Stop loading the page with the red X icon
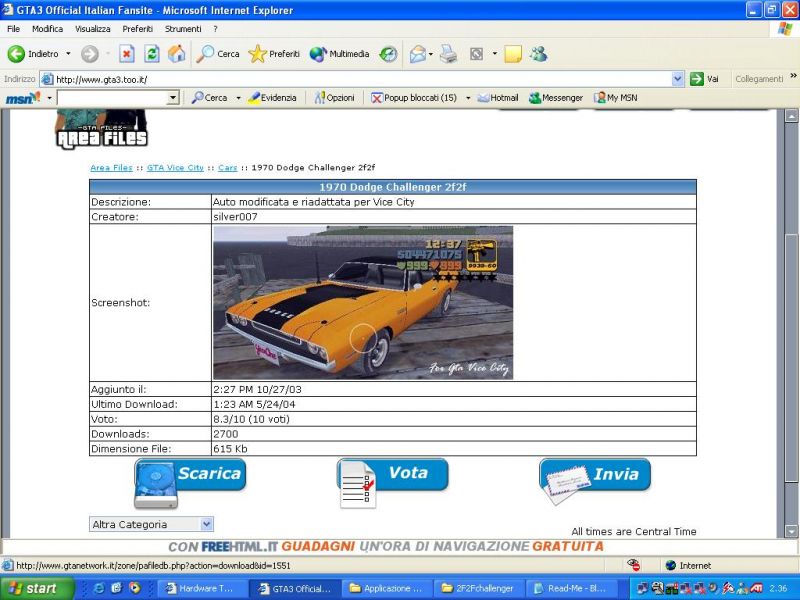 [127, 54]
